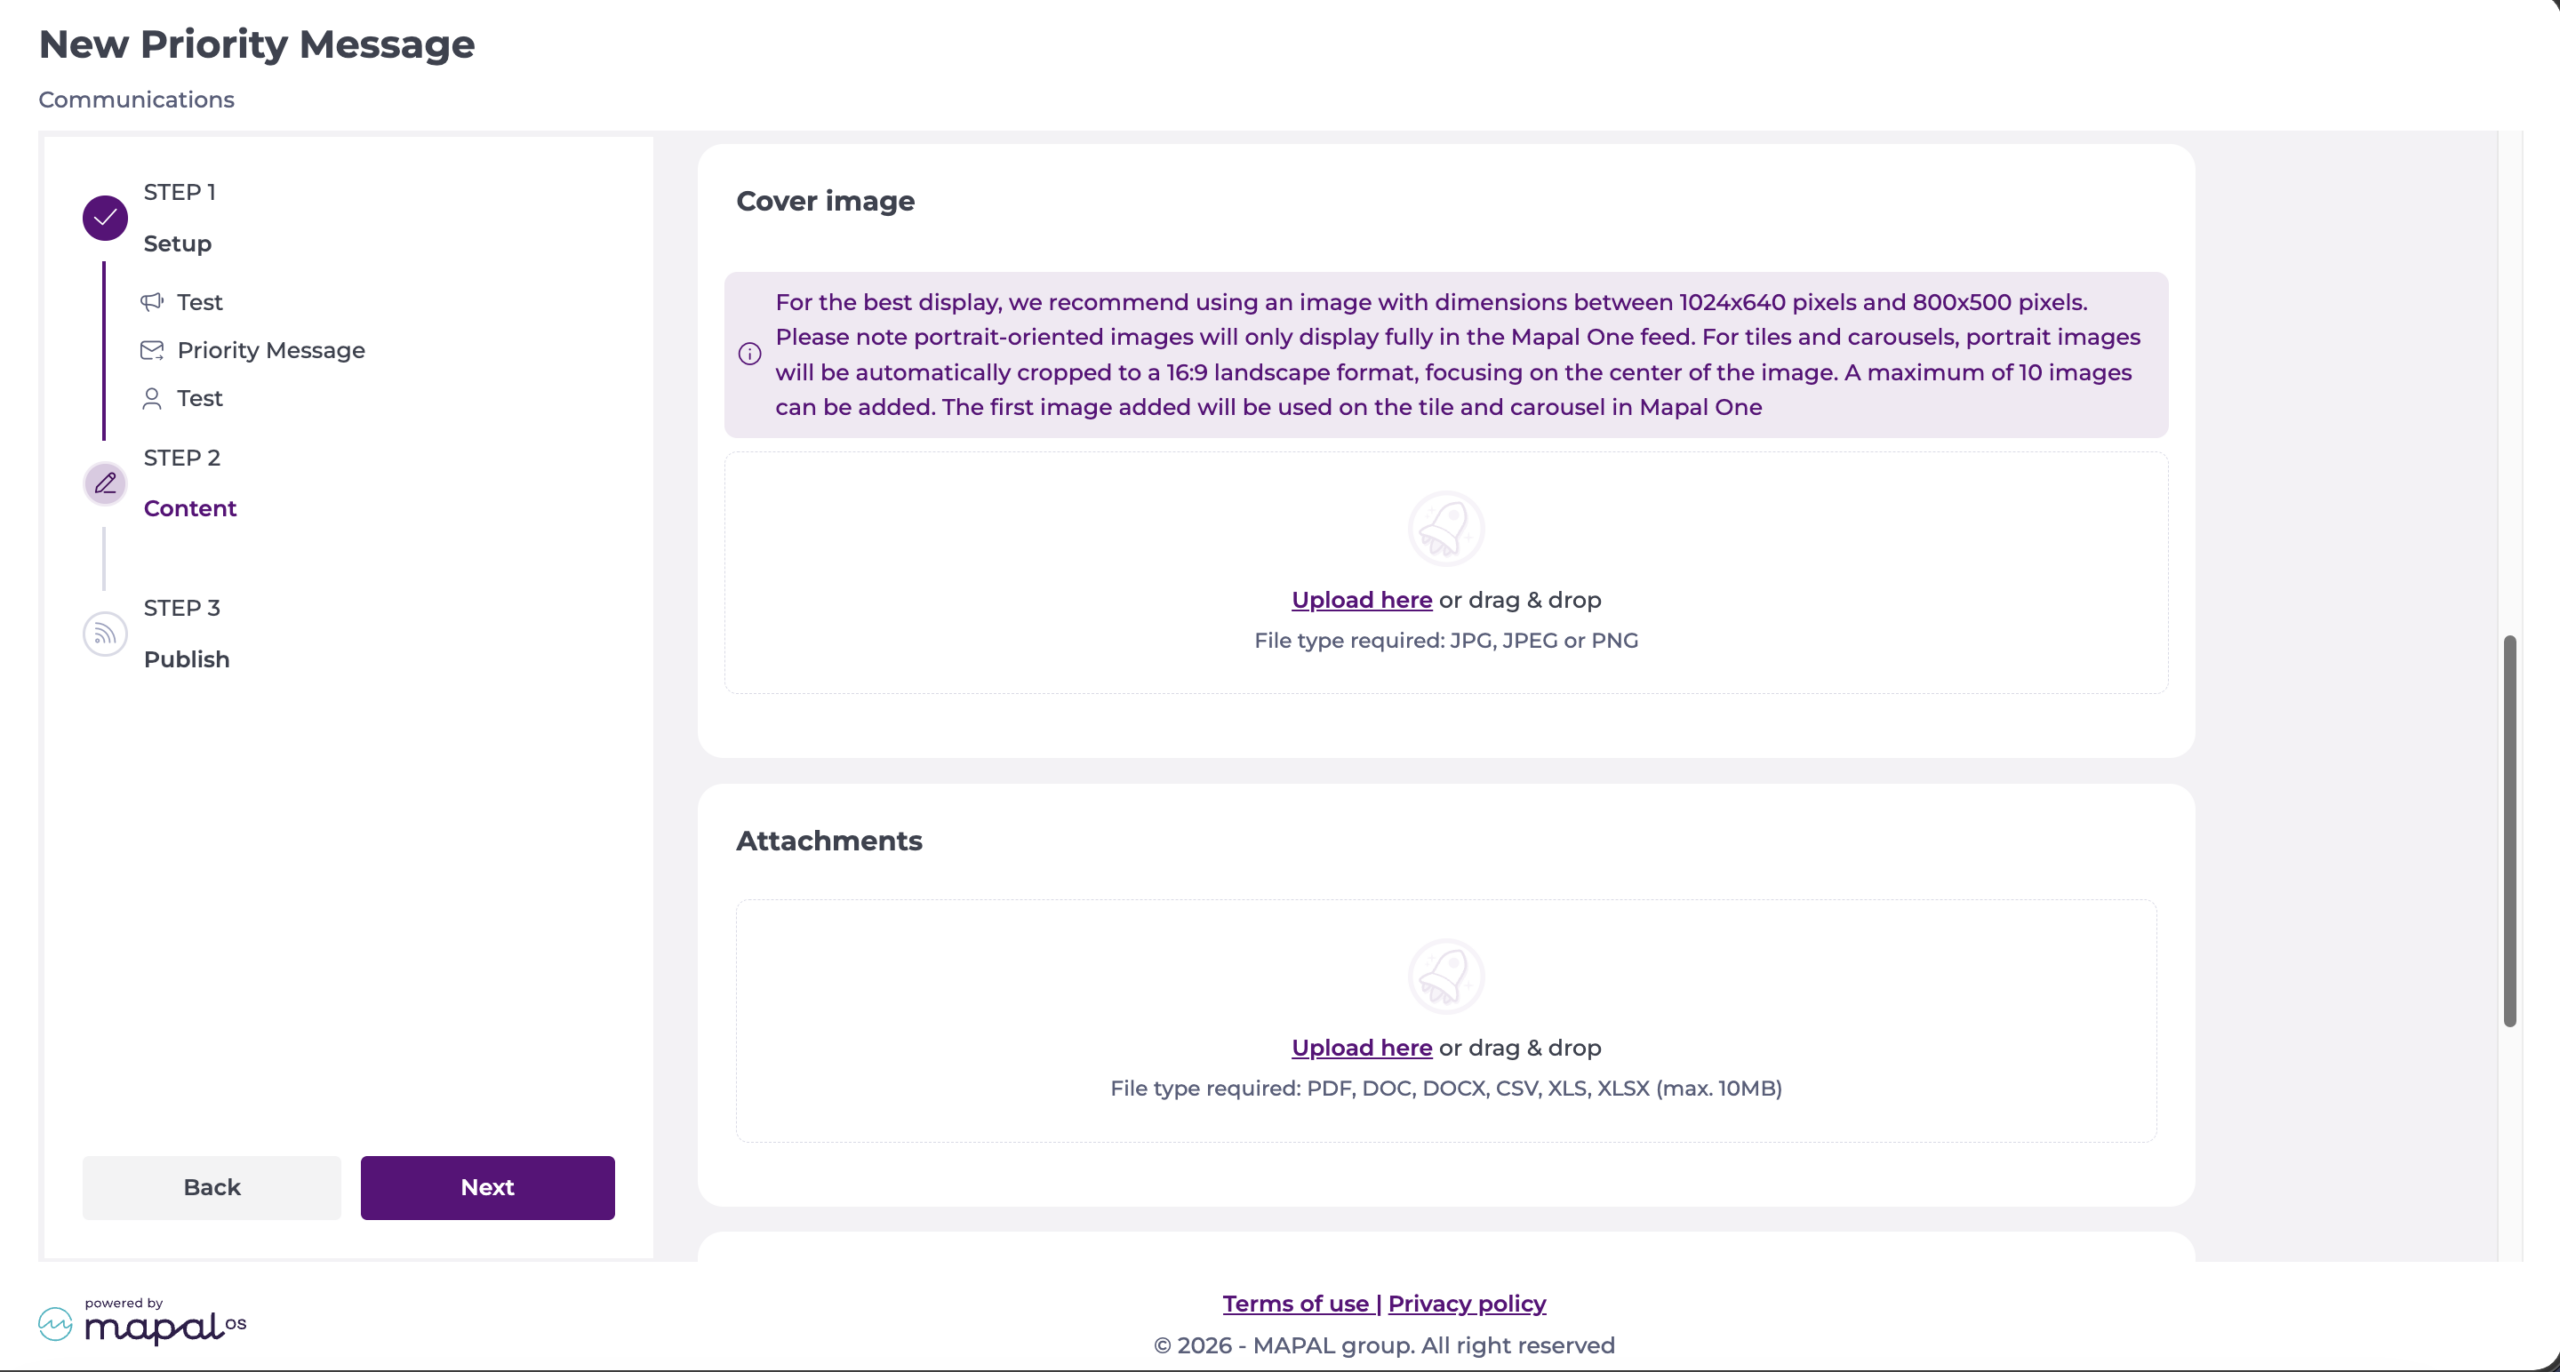Click the person icon beside Test

pos(152,399)
